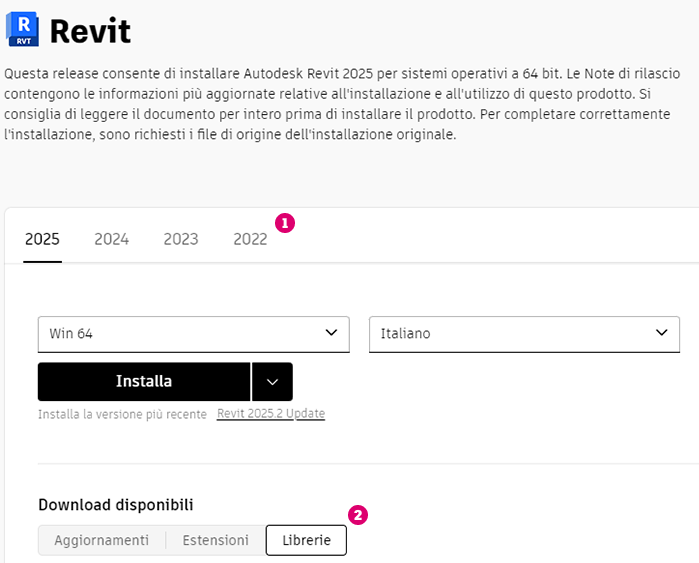Open the Revit 2025.2 Update link
Screen dimensions: 699x563
(x=270, y=414)
